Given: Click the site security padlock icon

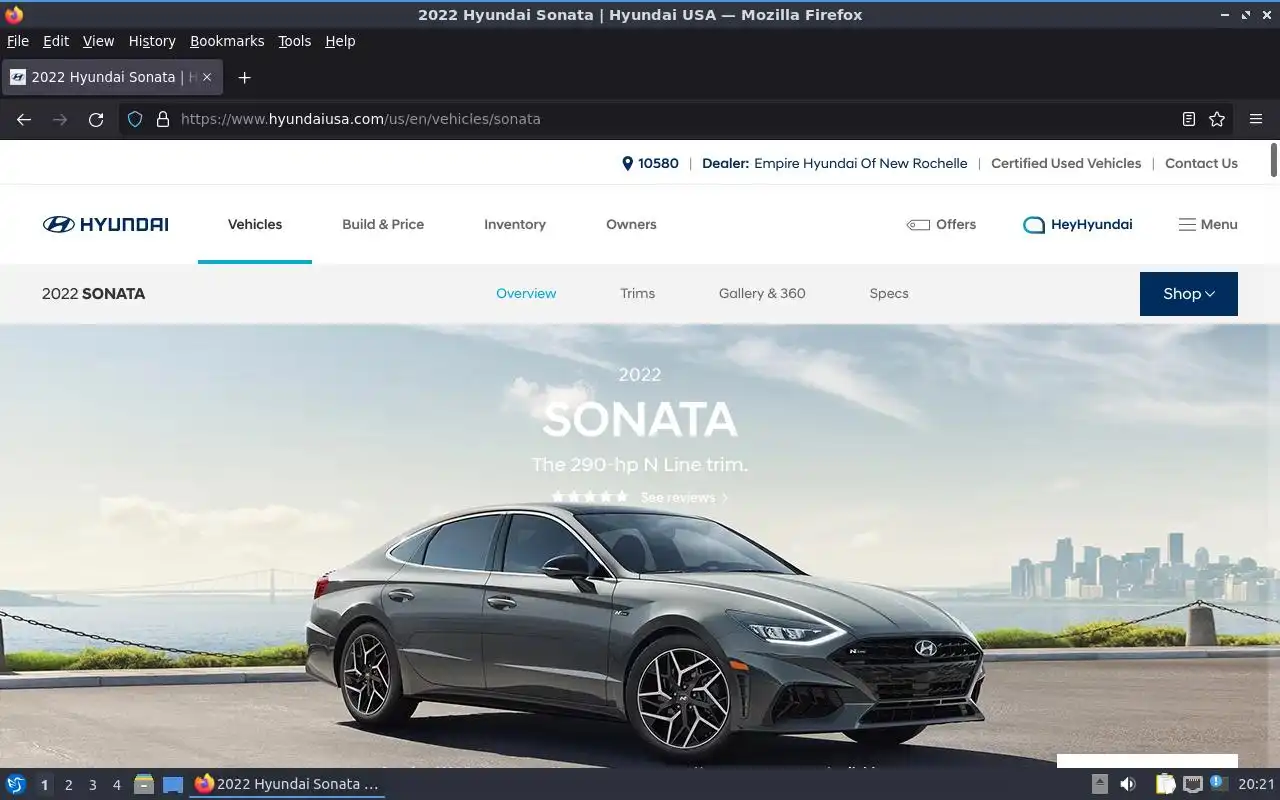Looking at the screenshot, I should (163, 119).
